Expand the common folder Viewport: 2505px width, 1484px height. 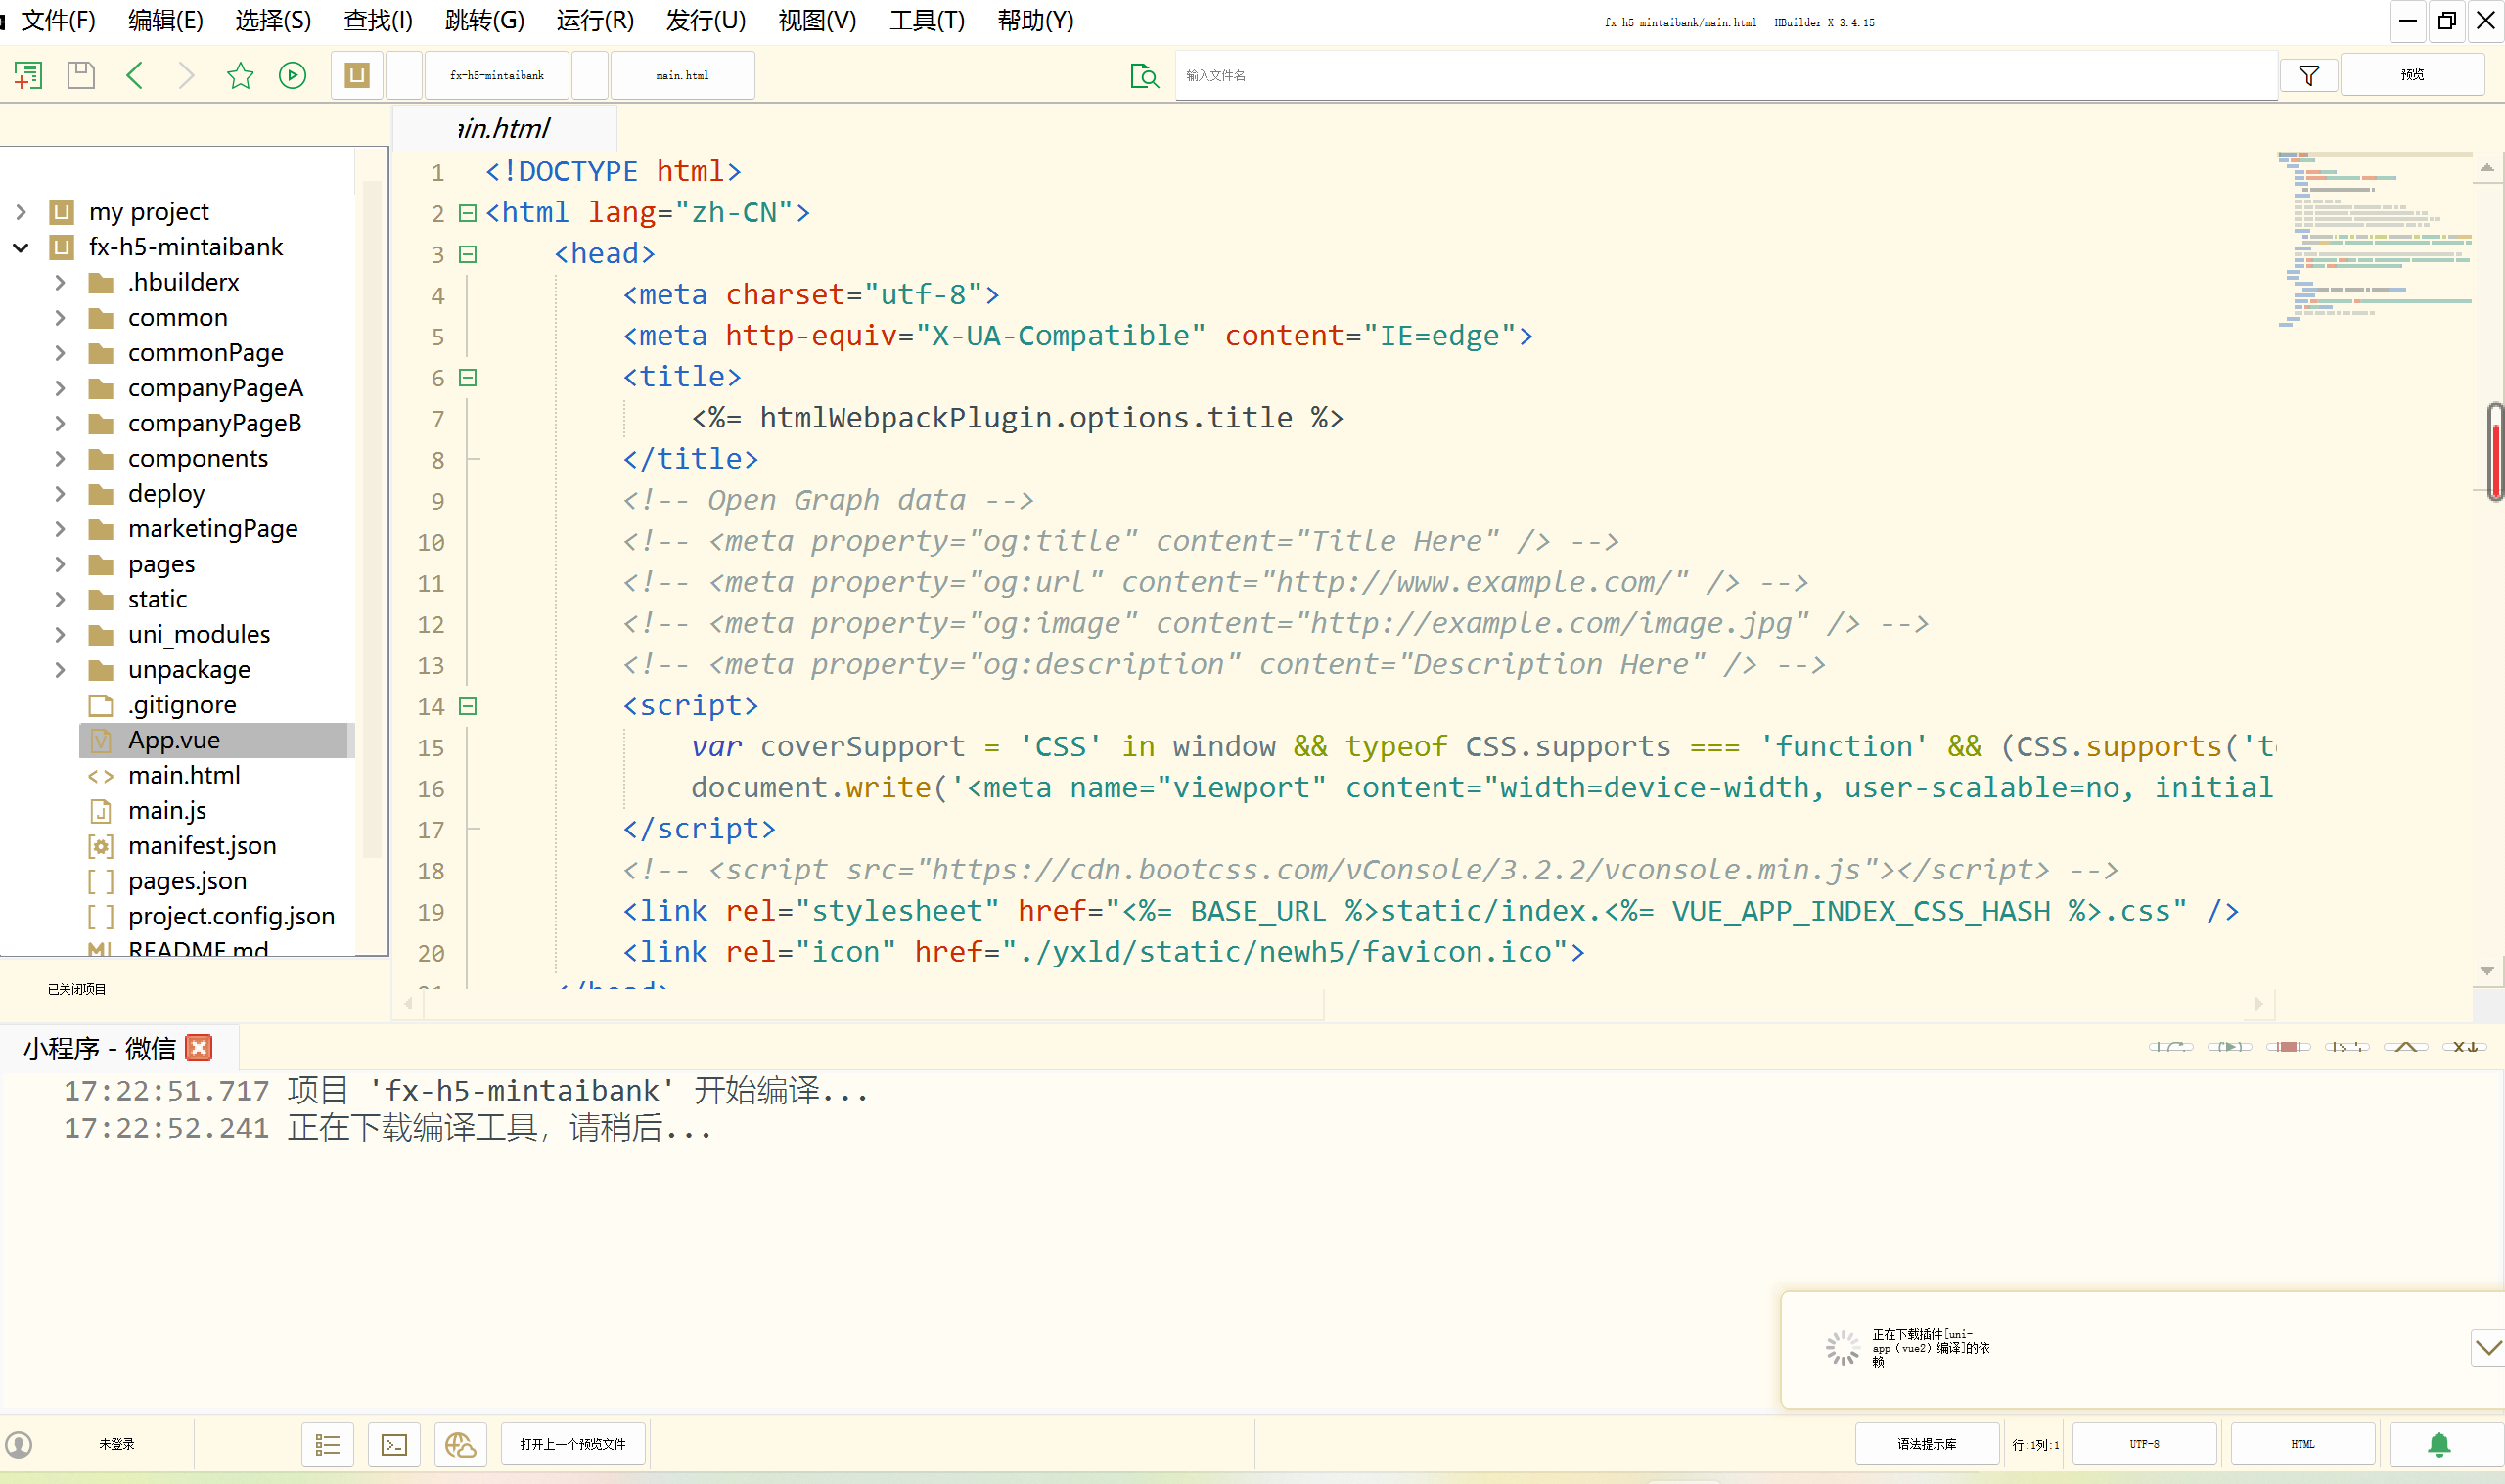(60, 317)
